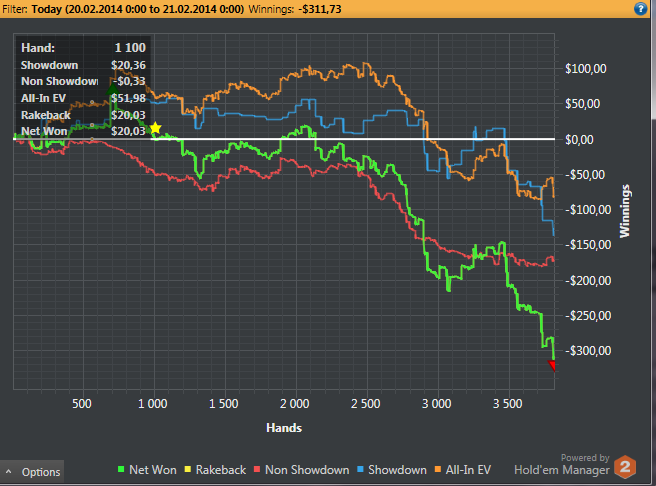Click the green triangle high-point marker
656x486 pixels.
pos(113,90)
